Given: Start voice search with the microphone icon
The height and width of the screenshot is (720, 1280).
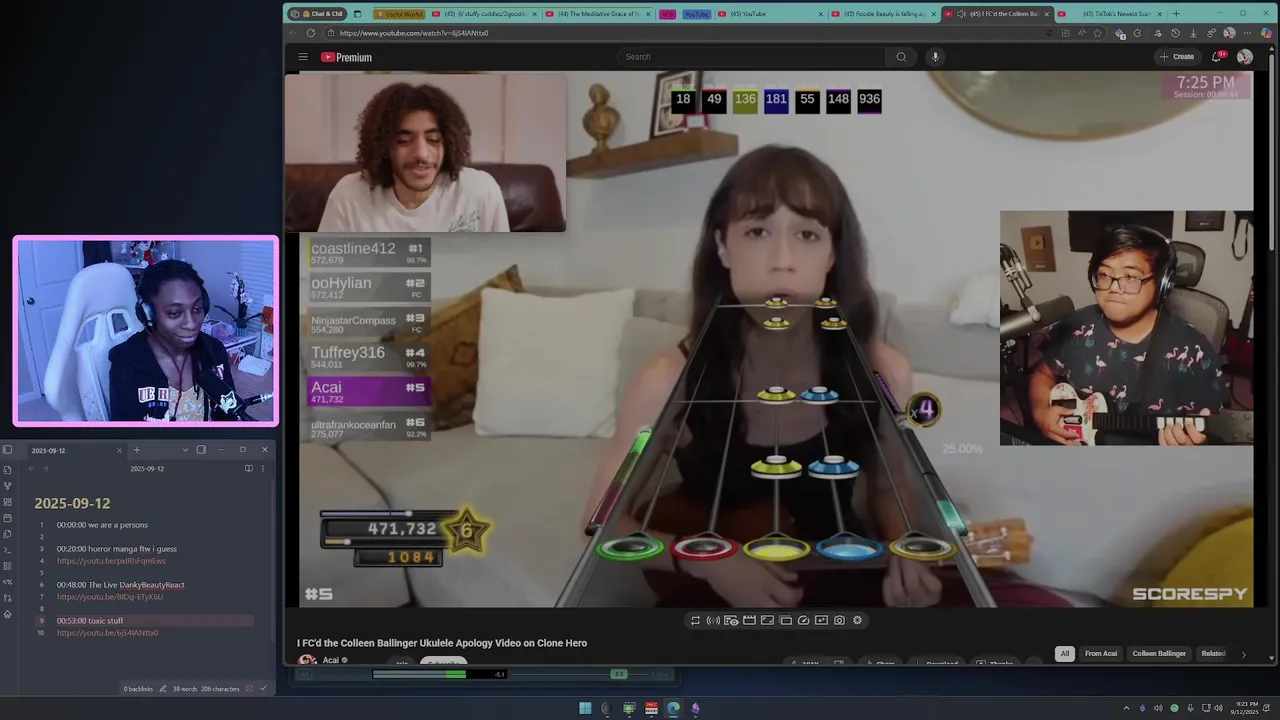Looking at the screenshot, I should click(935, 57).
